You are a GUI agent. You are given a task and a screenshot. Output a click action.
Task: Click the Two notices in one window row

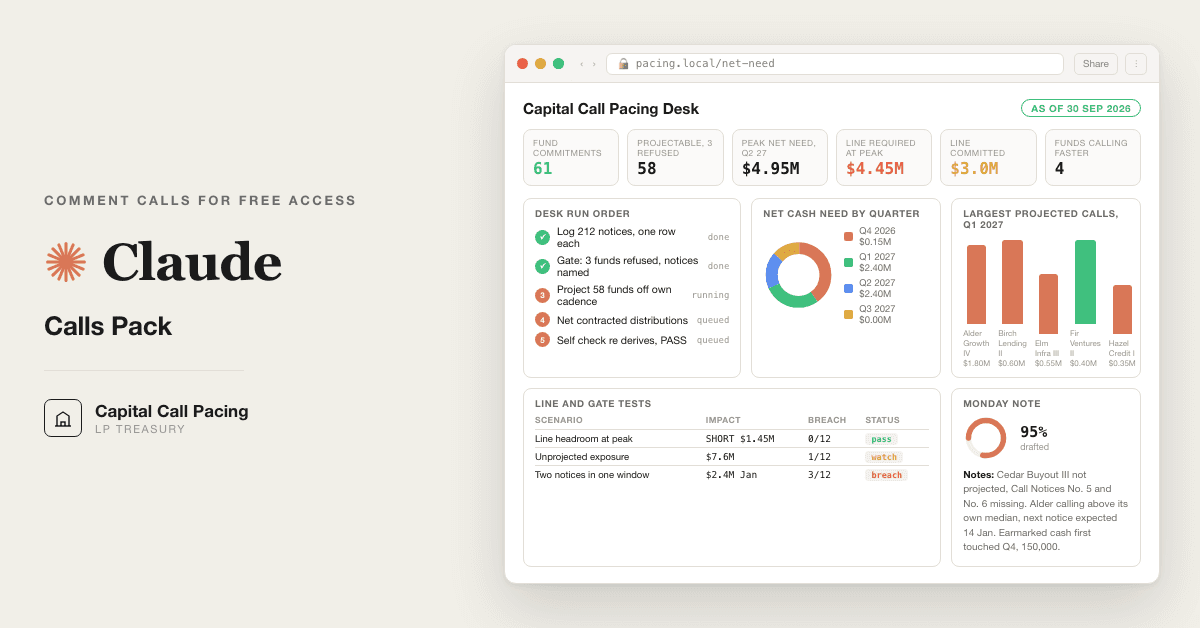[x=732, y=475]
